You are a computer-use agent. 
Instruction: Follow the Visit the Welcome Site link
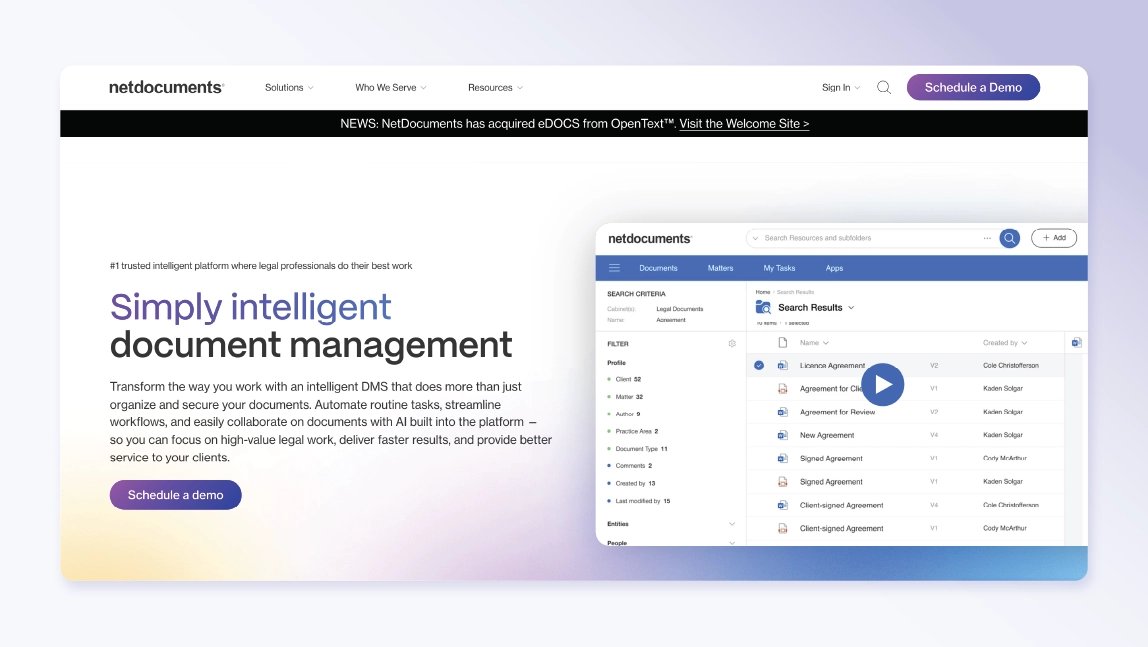point(744,123)
